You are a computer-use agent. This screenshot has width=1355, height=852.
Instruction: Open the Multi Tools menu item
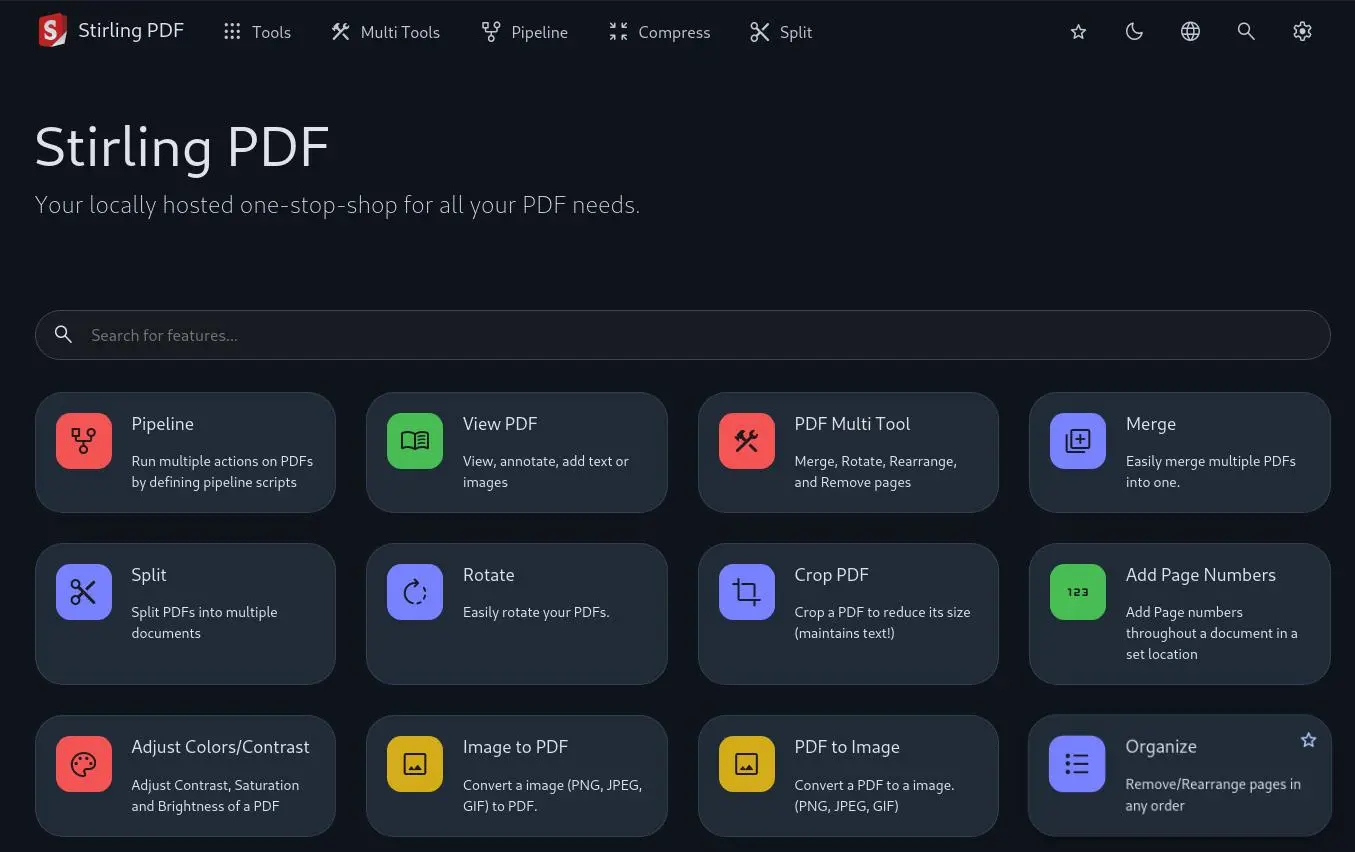click(385, 32)
